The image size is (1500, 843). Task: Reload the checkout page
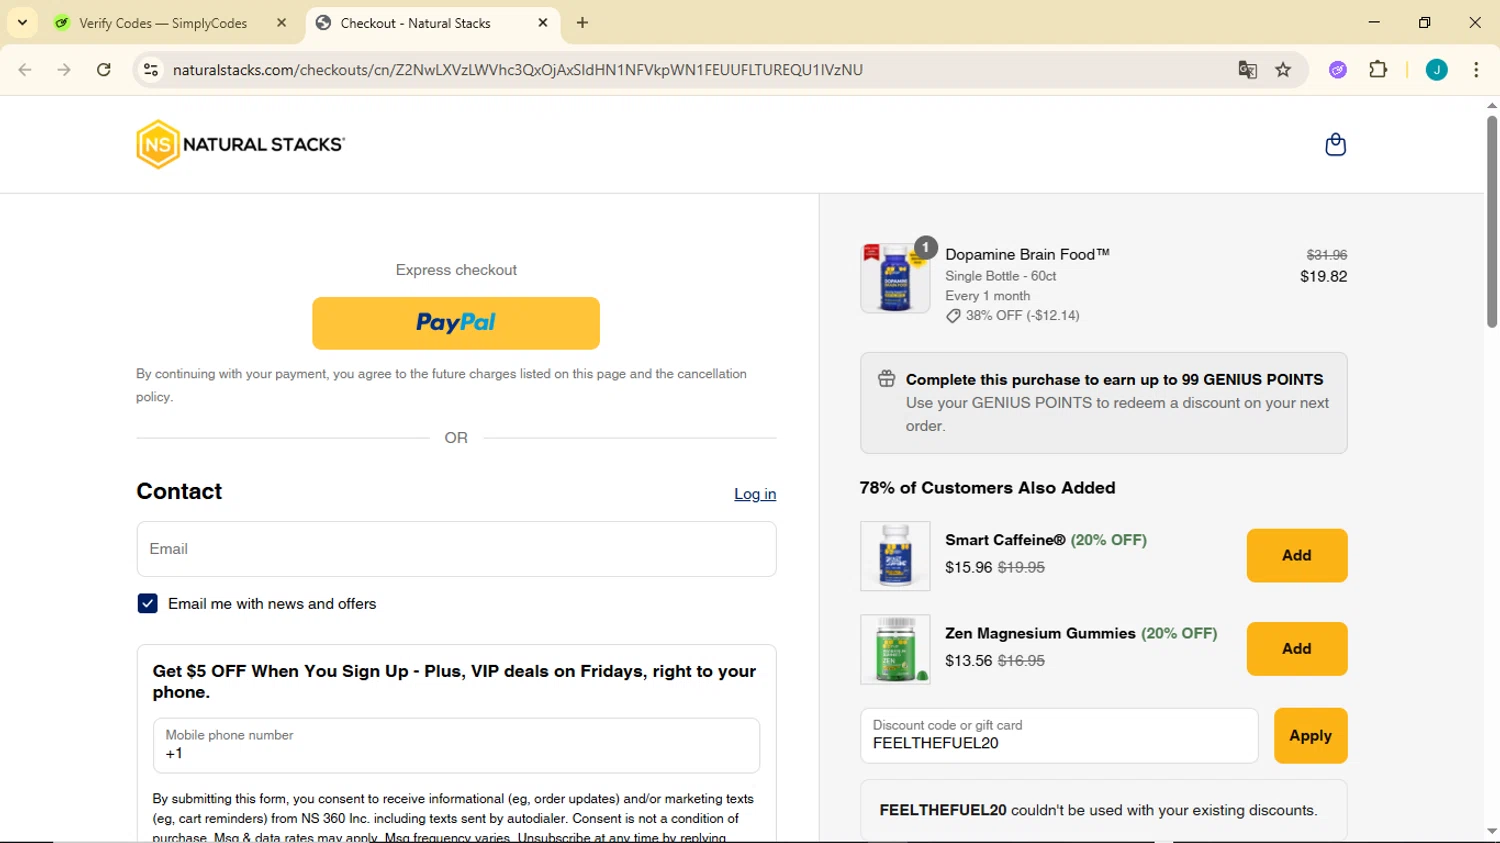pos(104,70)
